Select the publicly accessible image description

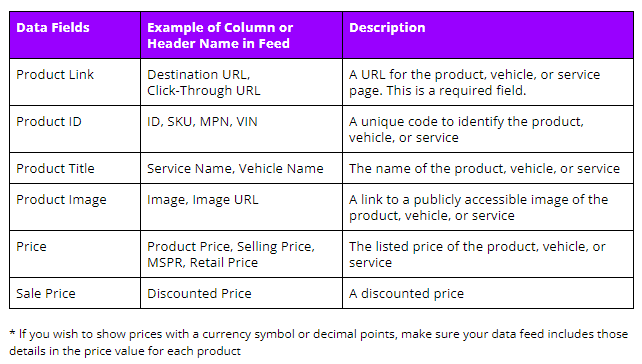[x=478, y=208]
